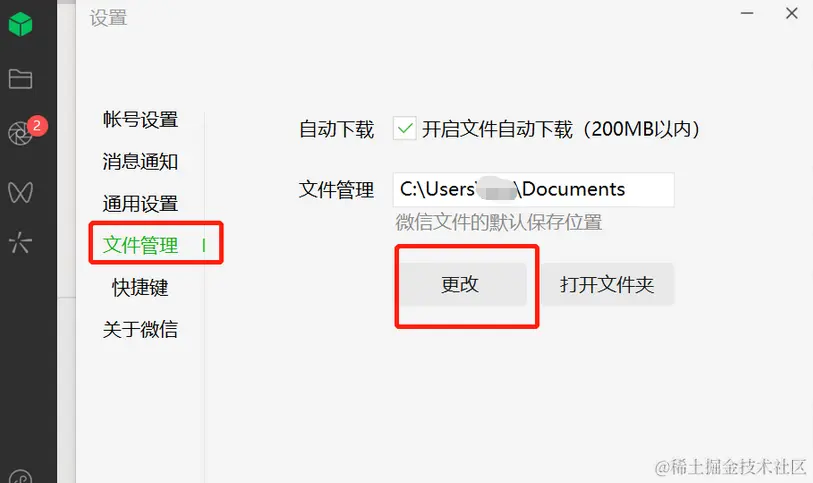This screenshot has width=813, height=483.
Task: Select the 文件管理 settings section
Action: (x=140, y=245)
